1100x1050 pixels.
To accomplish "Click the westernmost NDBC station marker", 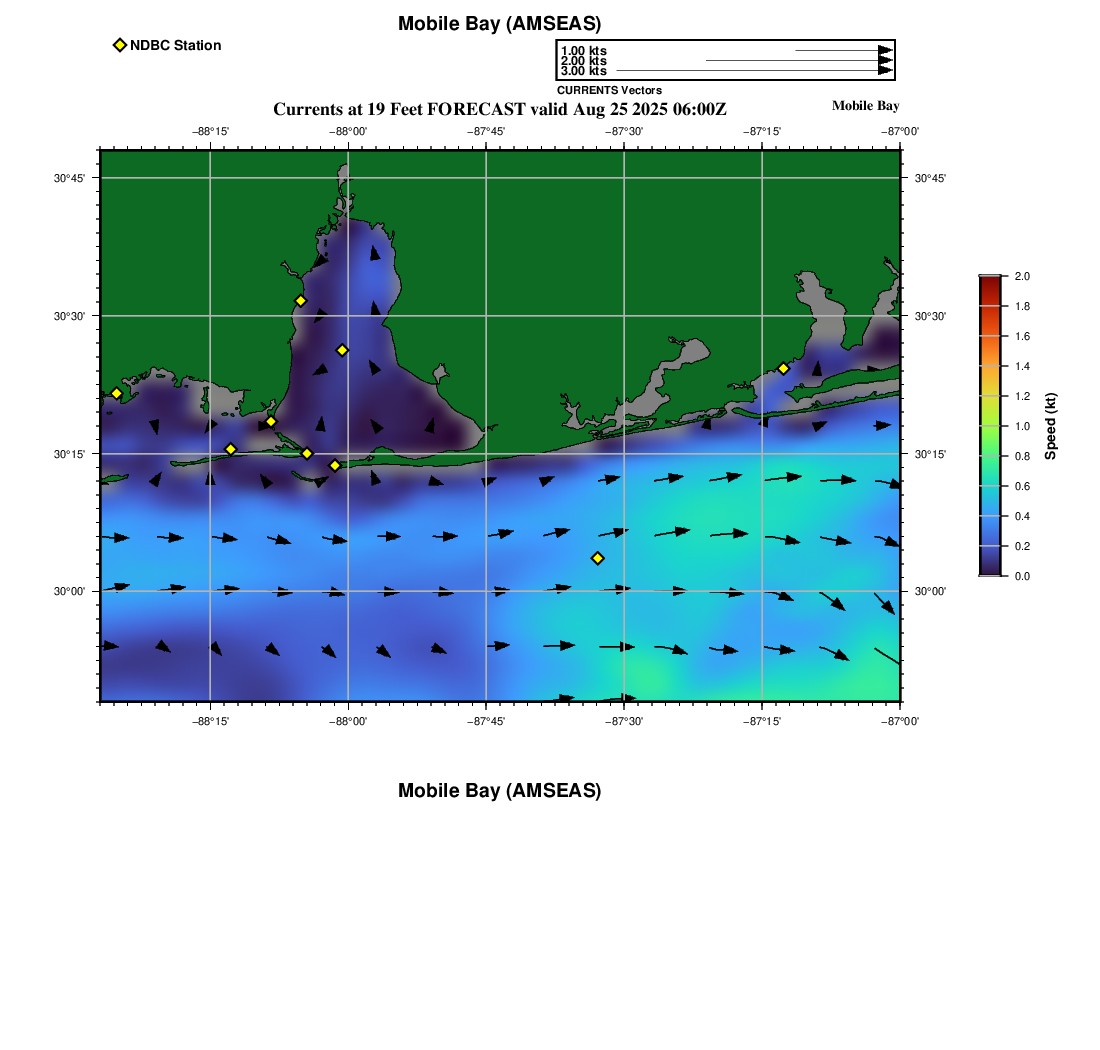I will (116, 393).
